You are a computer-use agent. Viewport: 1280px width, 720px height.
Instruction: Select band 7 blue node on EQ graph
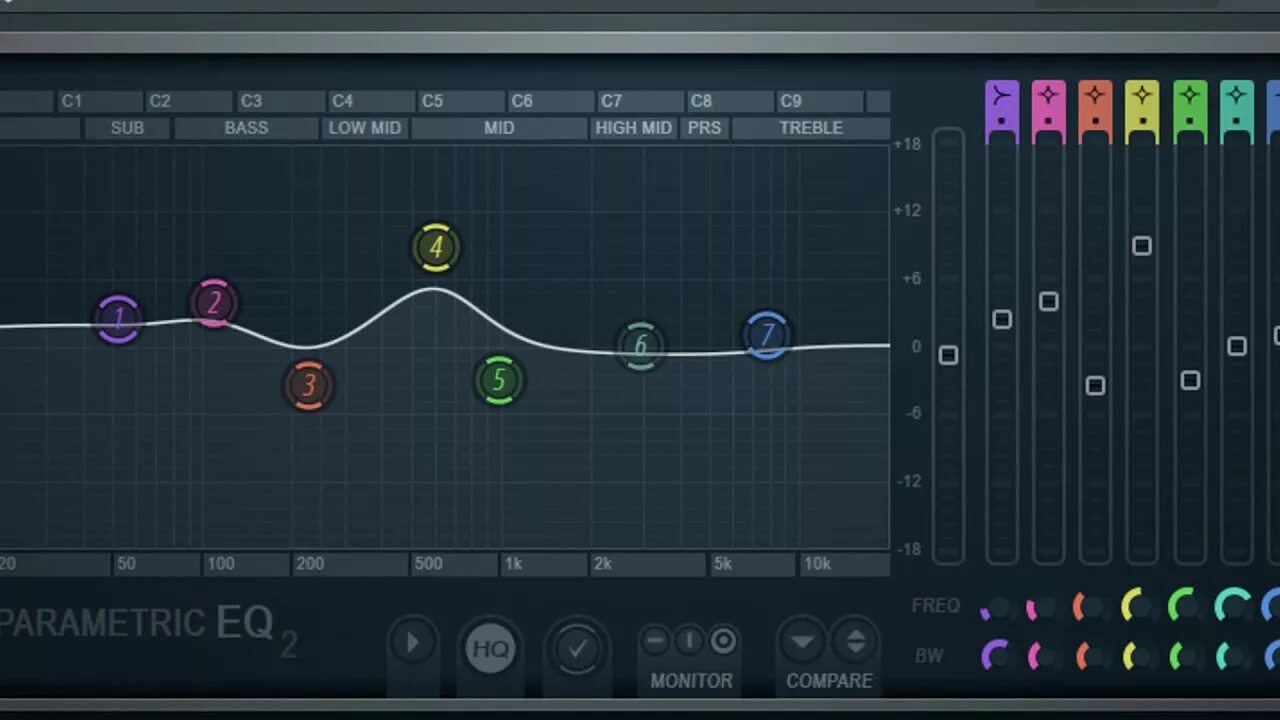tap(767, 335)
